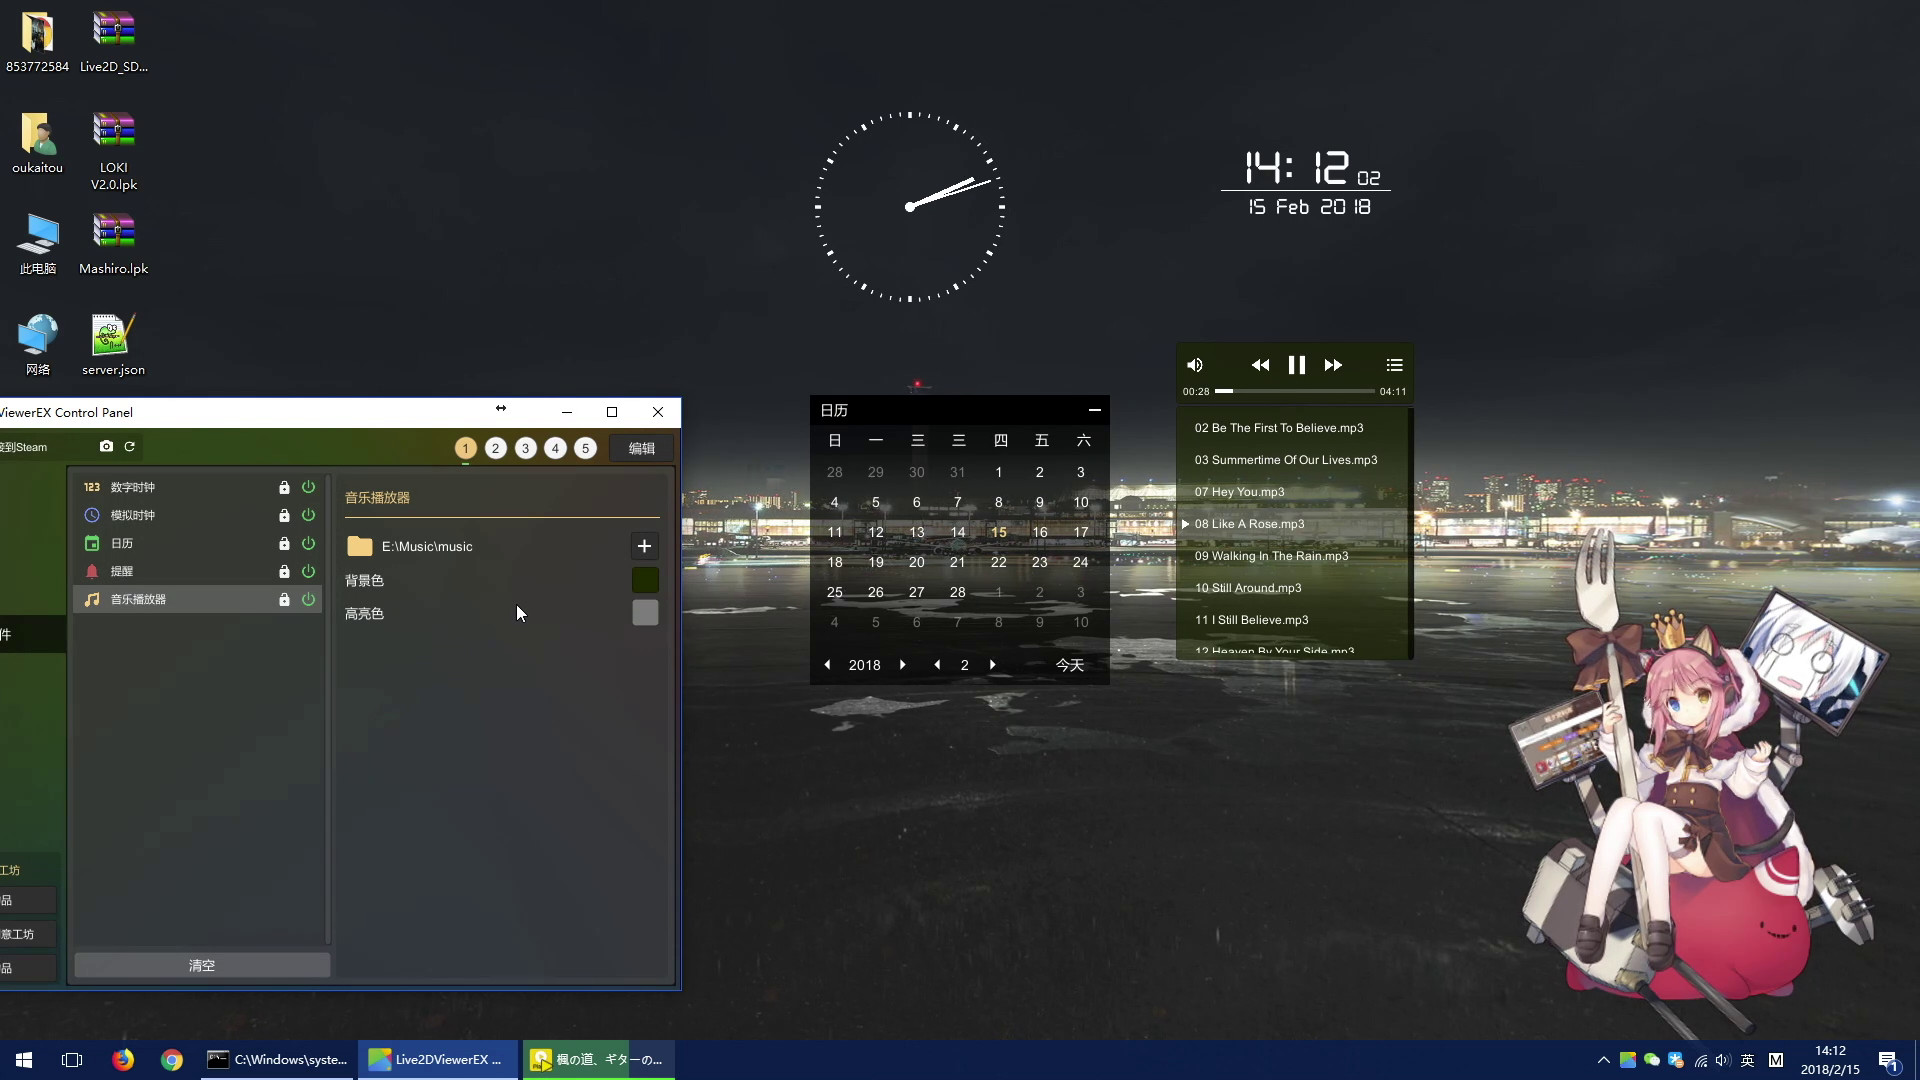Select 08 Like A Rose.mp3 in playlist
1920x1080 pixels.
[x=1252, y=523]
